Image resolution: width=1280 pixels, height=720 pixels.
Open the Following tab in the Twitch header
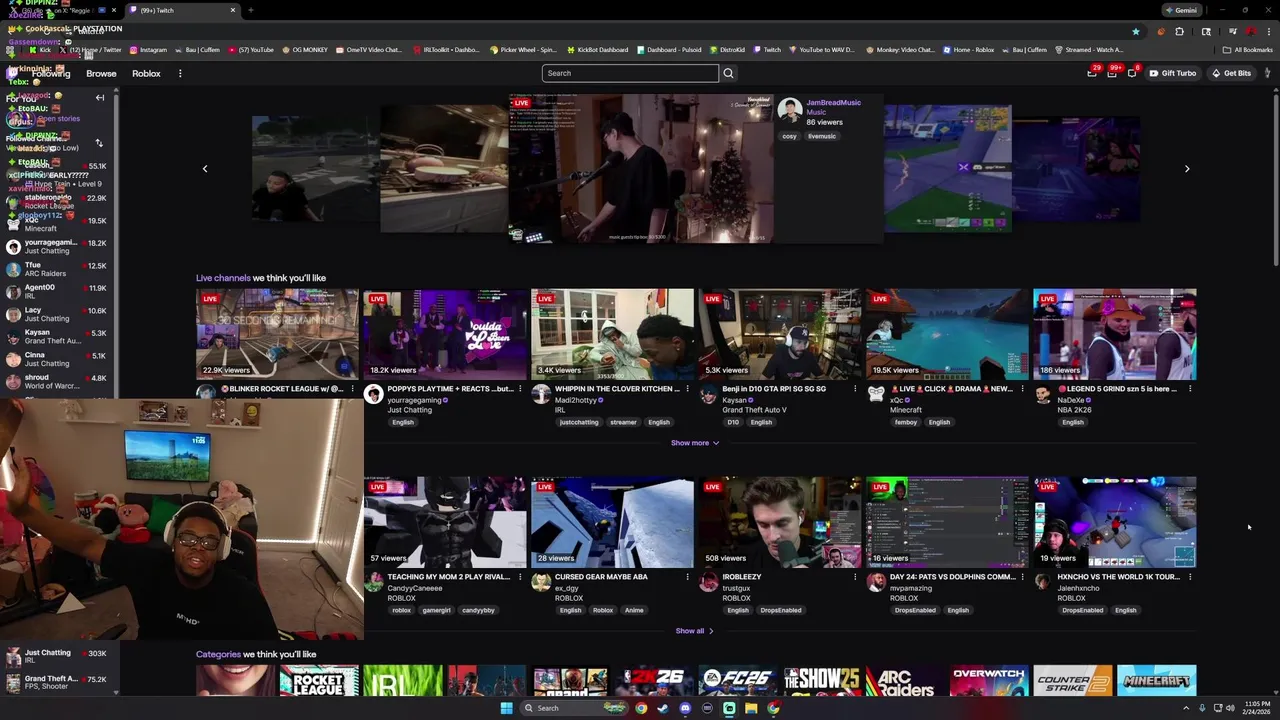pyautogui.click(x=51, y=73)
